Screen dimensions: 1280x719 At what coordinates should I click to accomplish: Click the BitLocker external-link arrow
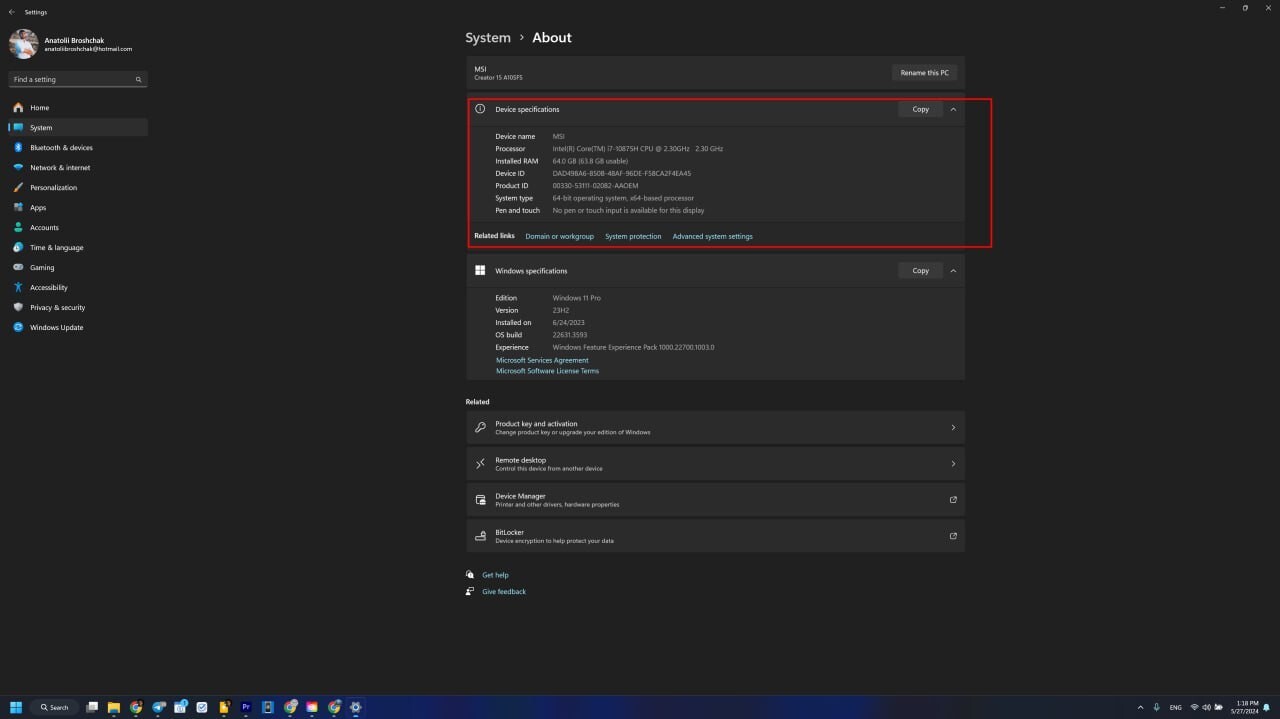click(953, 536)
